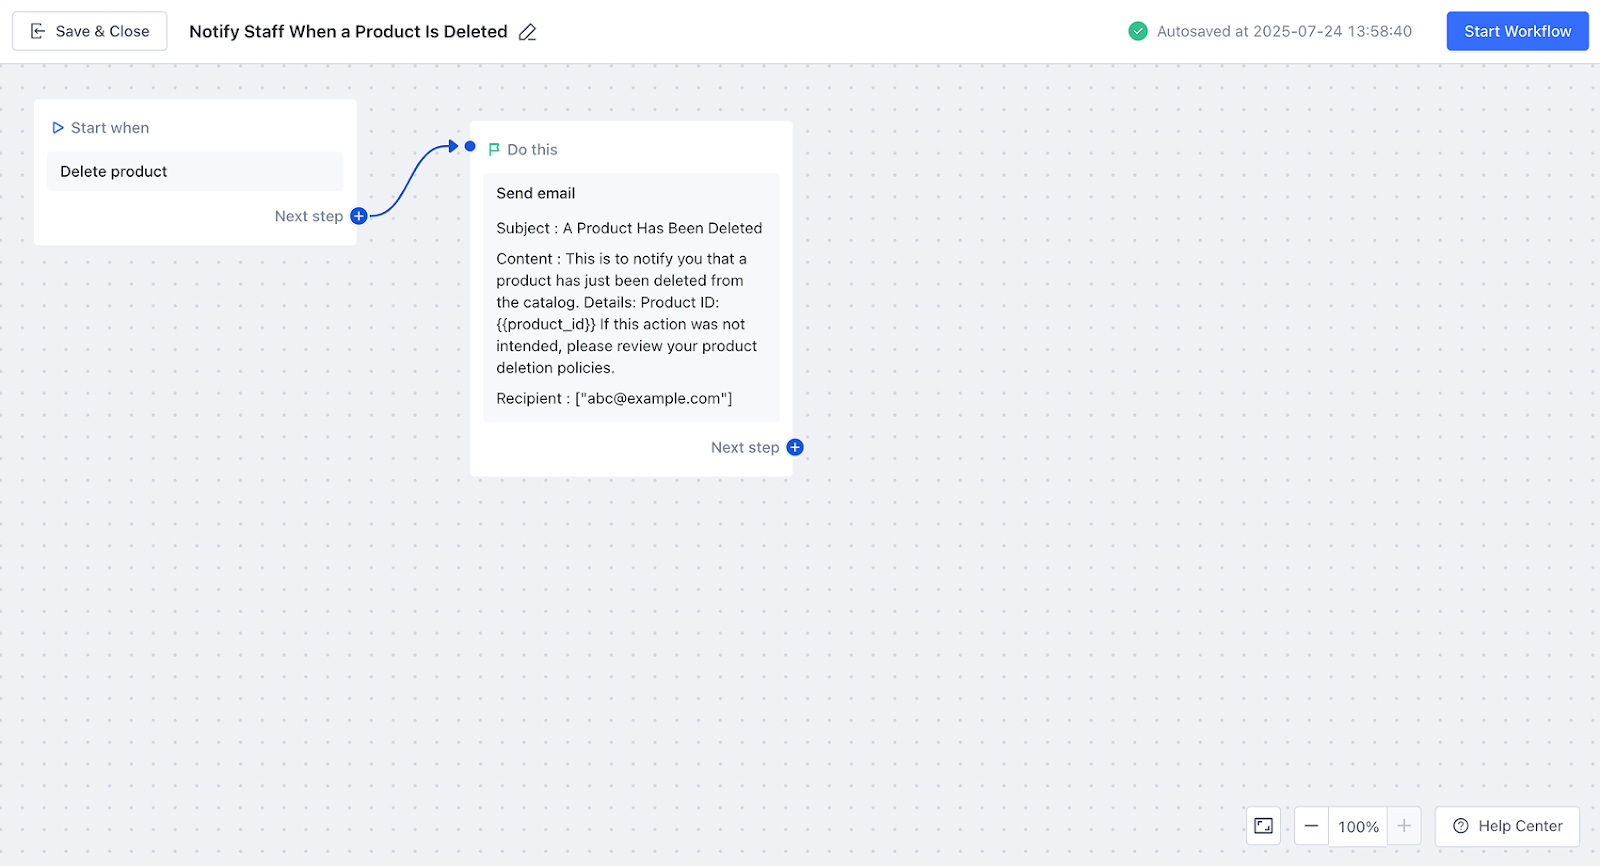Image resolution: width=1600 pixels, height=866 pixels.
Task: Select the Delete product trigger block
Action: [x=195, y=172]
